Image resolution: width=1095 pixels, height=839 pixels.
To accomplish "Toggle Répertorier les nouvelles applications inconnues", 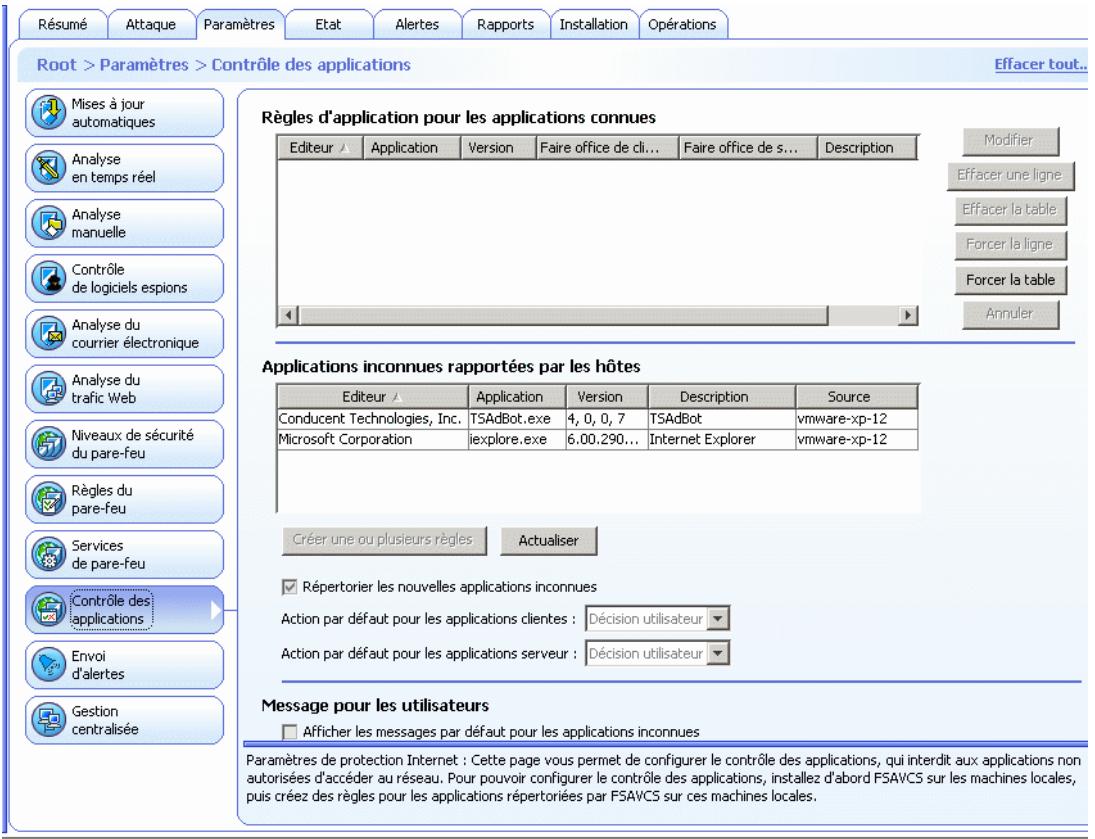I will coord(289,587).
